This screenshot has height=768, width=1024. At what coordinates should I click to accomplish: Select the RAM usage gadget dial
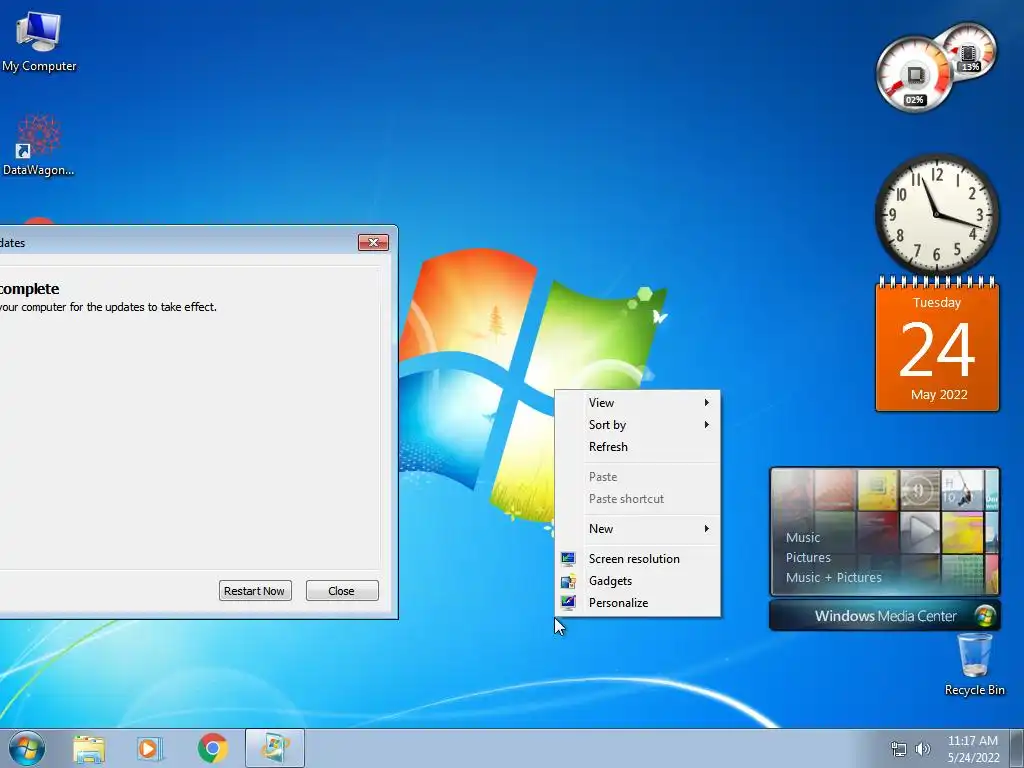(x=970, y=50)
